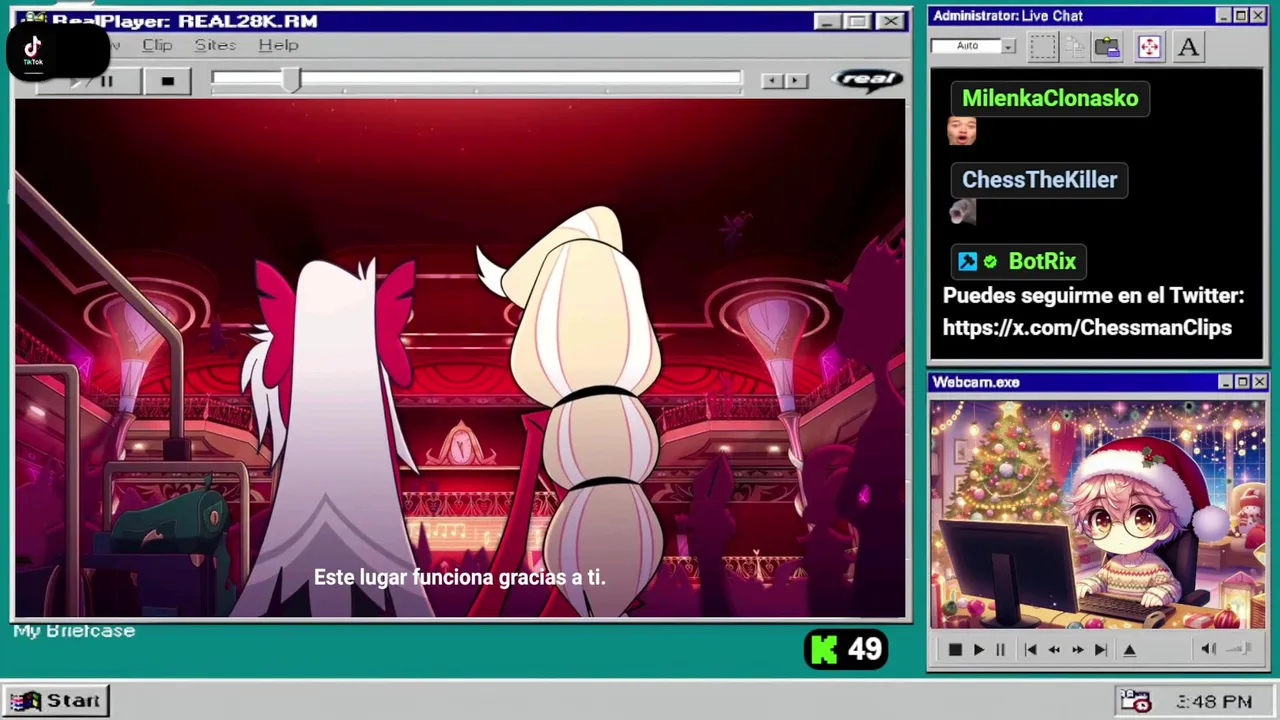Open the Auto dropdown in Live Chat
The image size is (1280, 720).
click(1009, 46)
